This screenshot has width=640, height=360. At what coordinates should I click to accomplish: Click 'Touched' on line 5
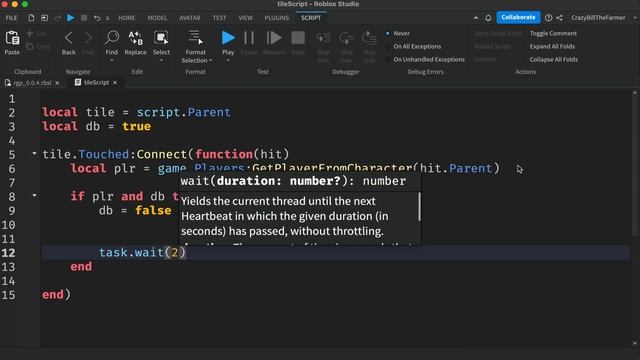104,154
